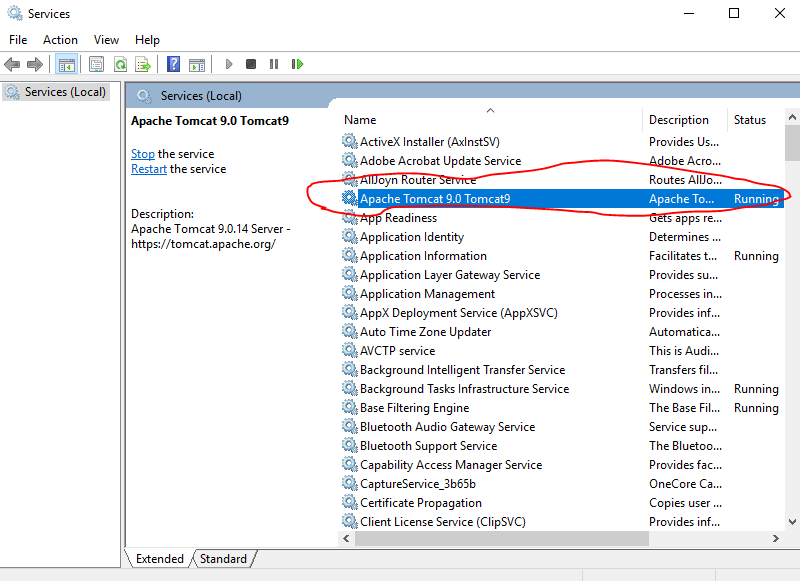
Task: Maximize the Services window
Action: pyautogui.click(x=734, y=13)
